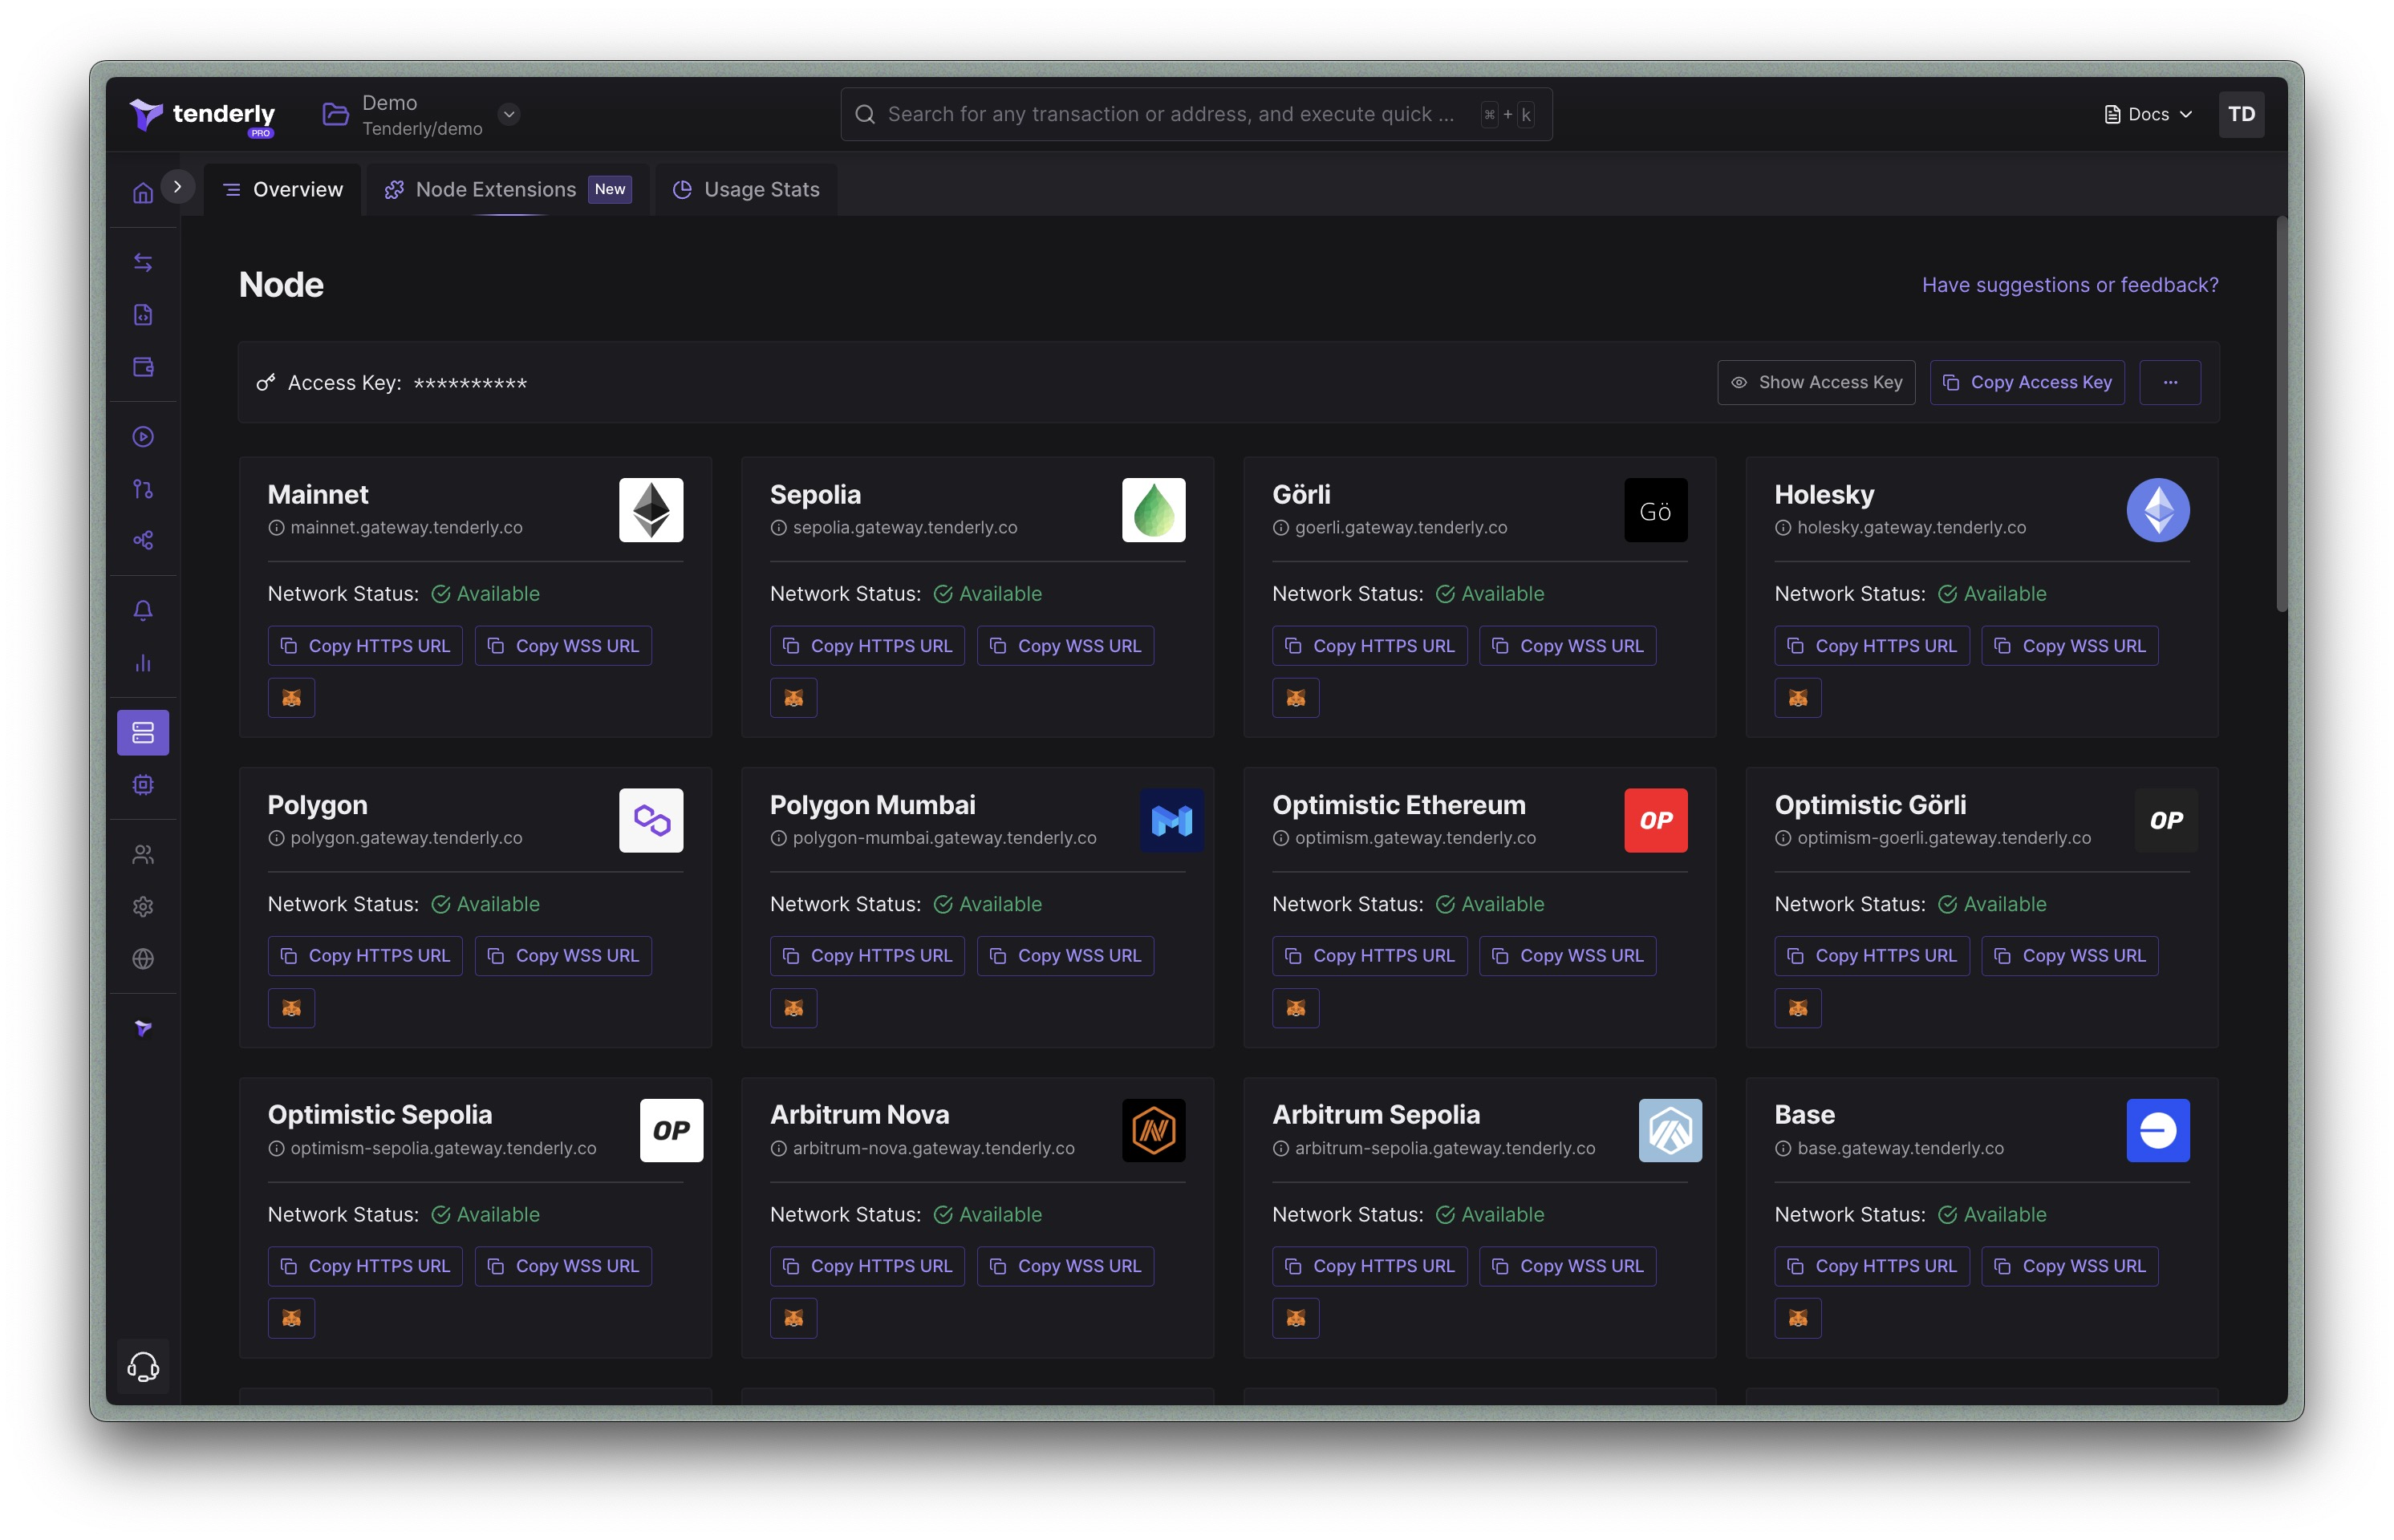Open the TD user avatar menu
Image resolution: width=2394 pixels, height=1540 pixels.
tap(2241, 114)
